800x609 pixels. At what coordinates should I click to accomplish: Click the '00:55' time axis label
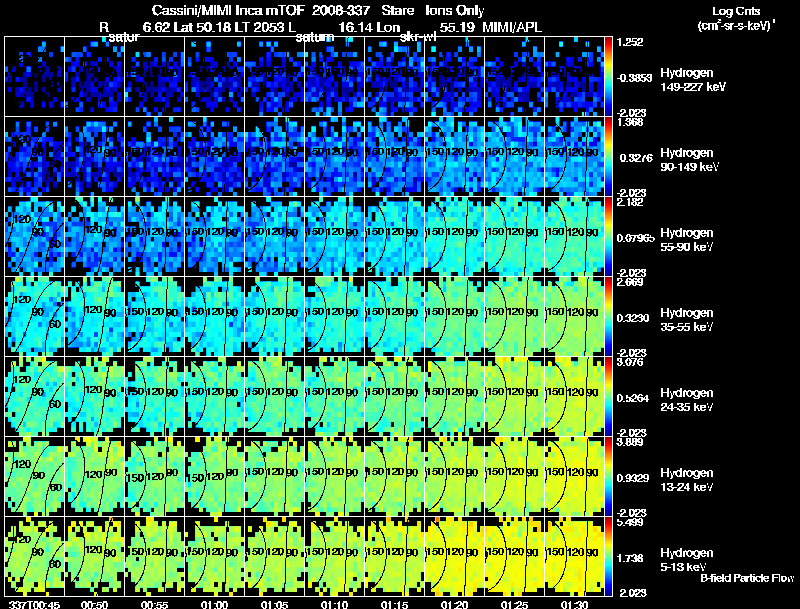coord(154,605)
